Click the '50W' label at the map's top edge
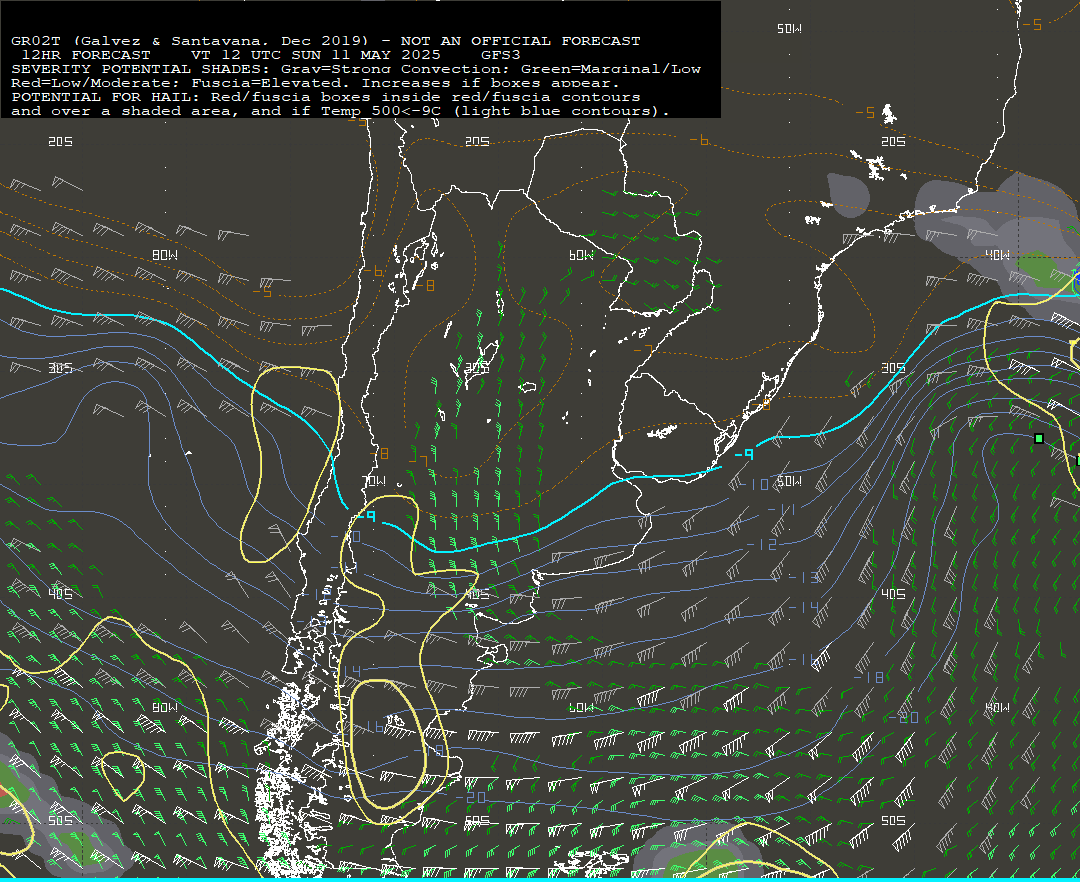The height and width of the screenshot is (882, 1080). pos(789,29)
